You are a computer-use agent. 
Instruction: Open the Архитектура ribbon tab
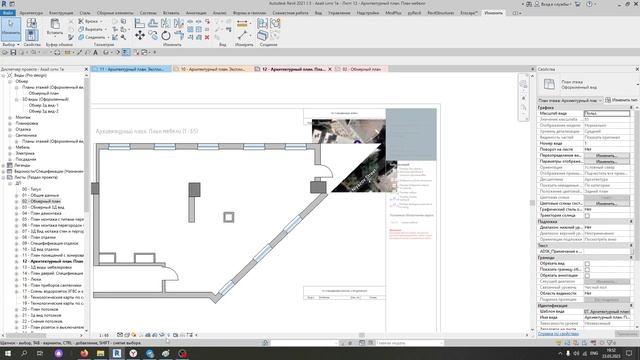[x=31, y=13]
